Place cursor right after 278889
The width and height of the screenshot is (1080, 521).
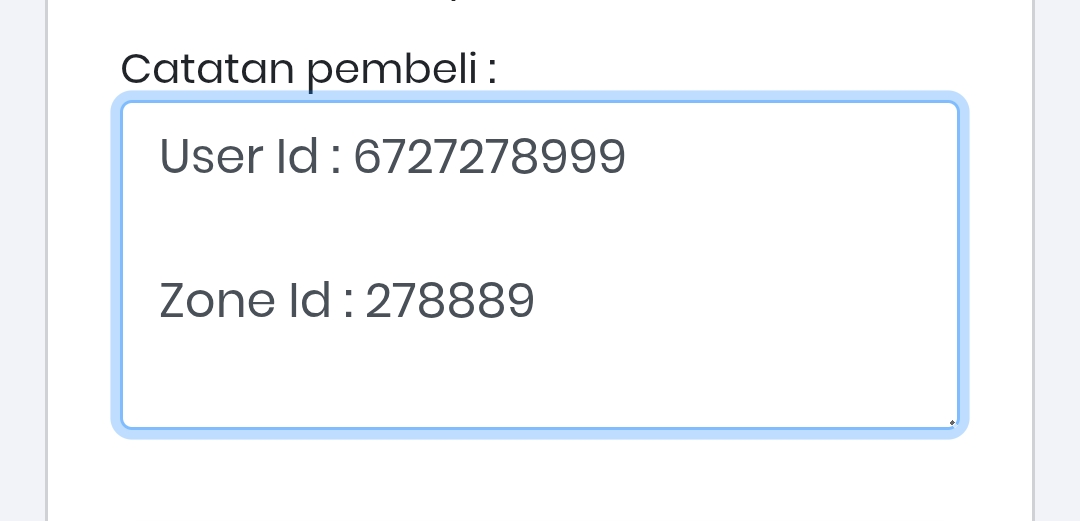(x=537, y=301)
